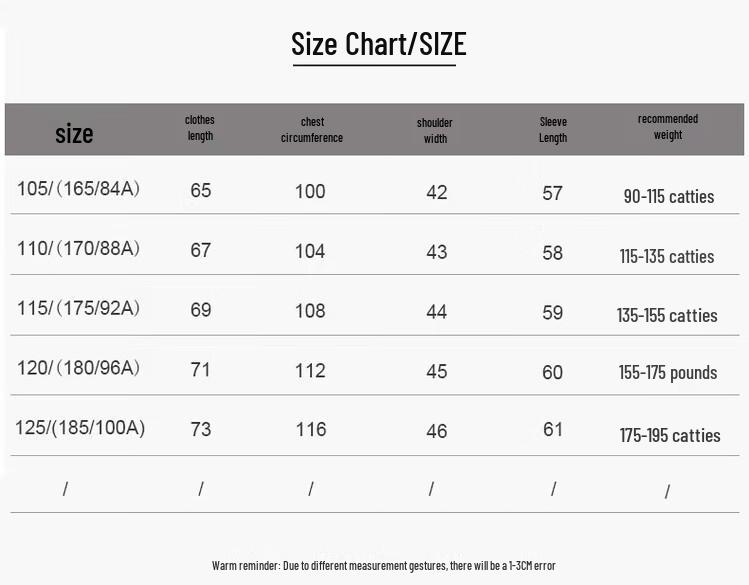Select the clothes length value 73
749x585 pixels.
pos(201,429)
